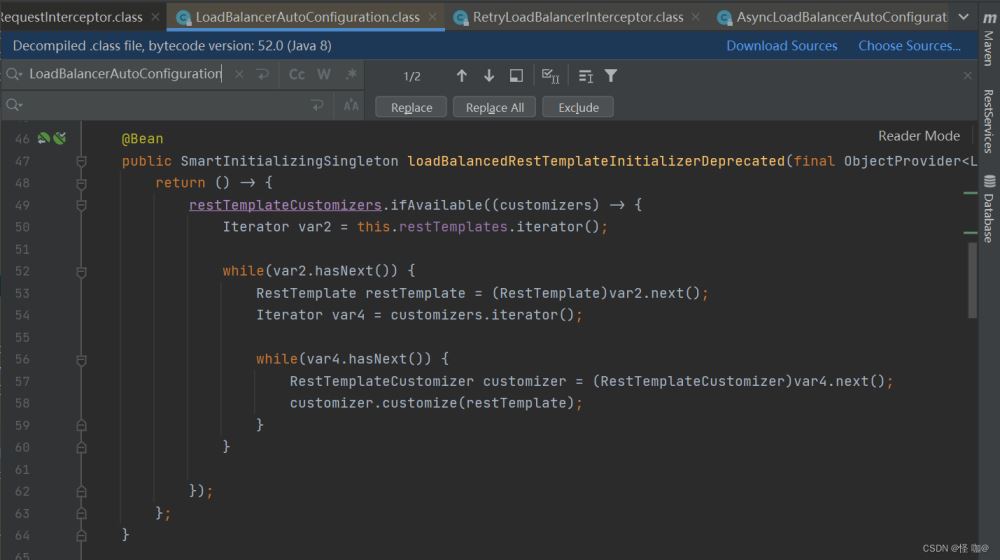The image size is (1000, 560).
Task: Open the editor tabs list dropdown chevron
Action: [963, 17]
